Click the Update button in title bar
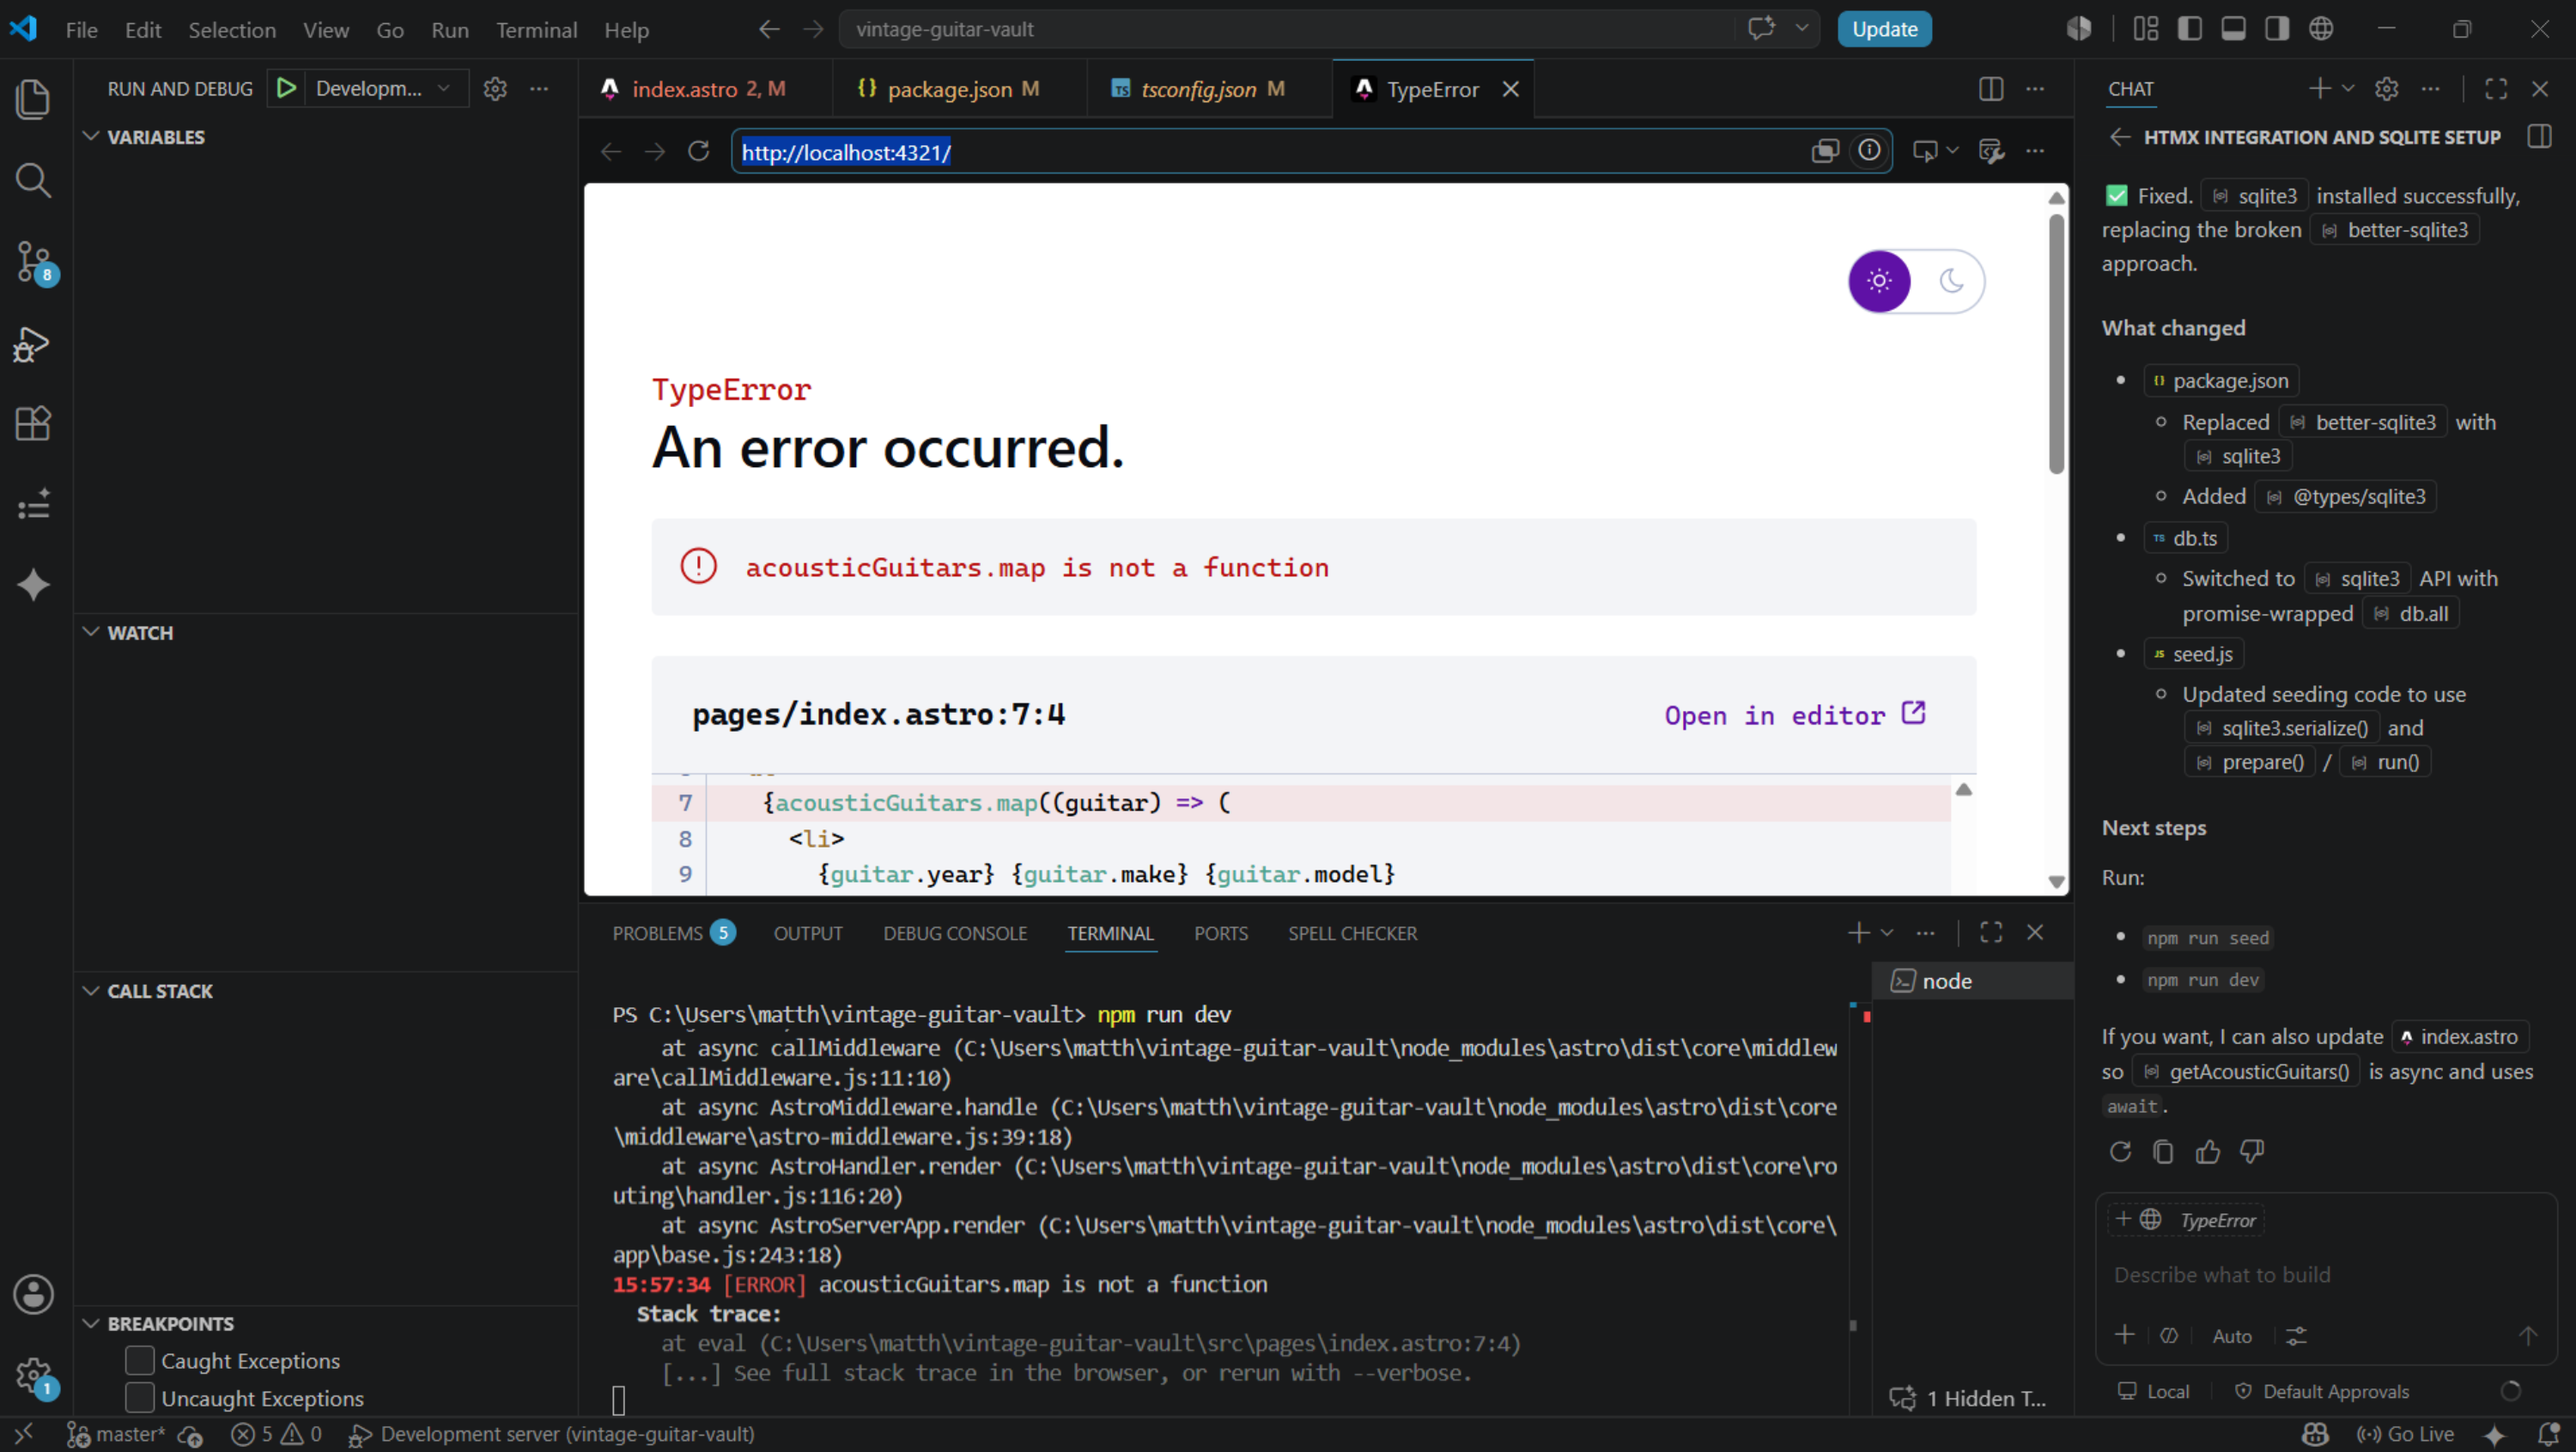 pyautogui.click(x=1884, y=29)
